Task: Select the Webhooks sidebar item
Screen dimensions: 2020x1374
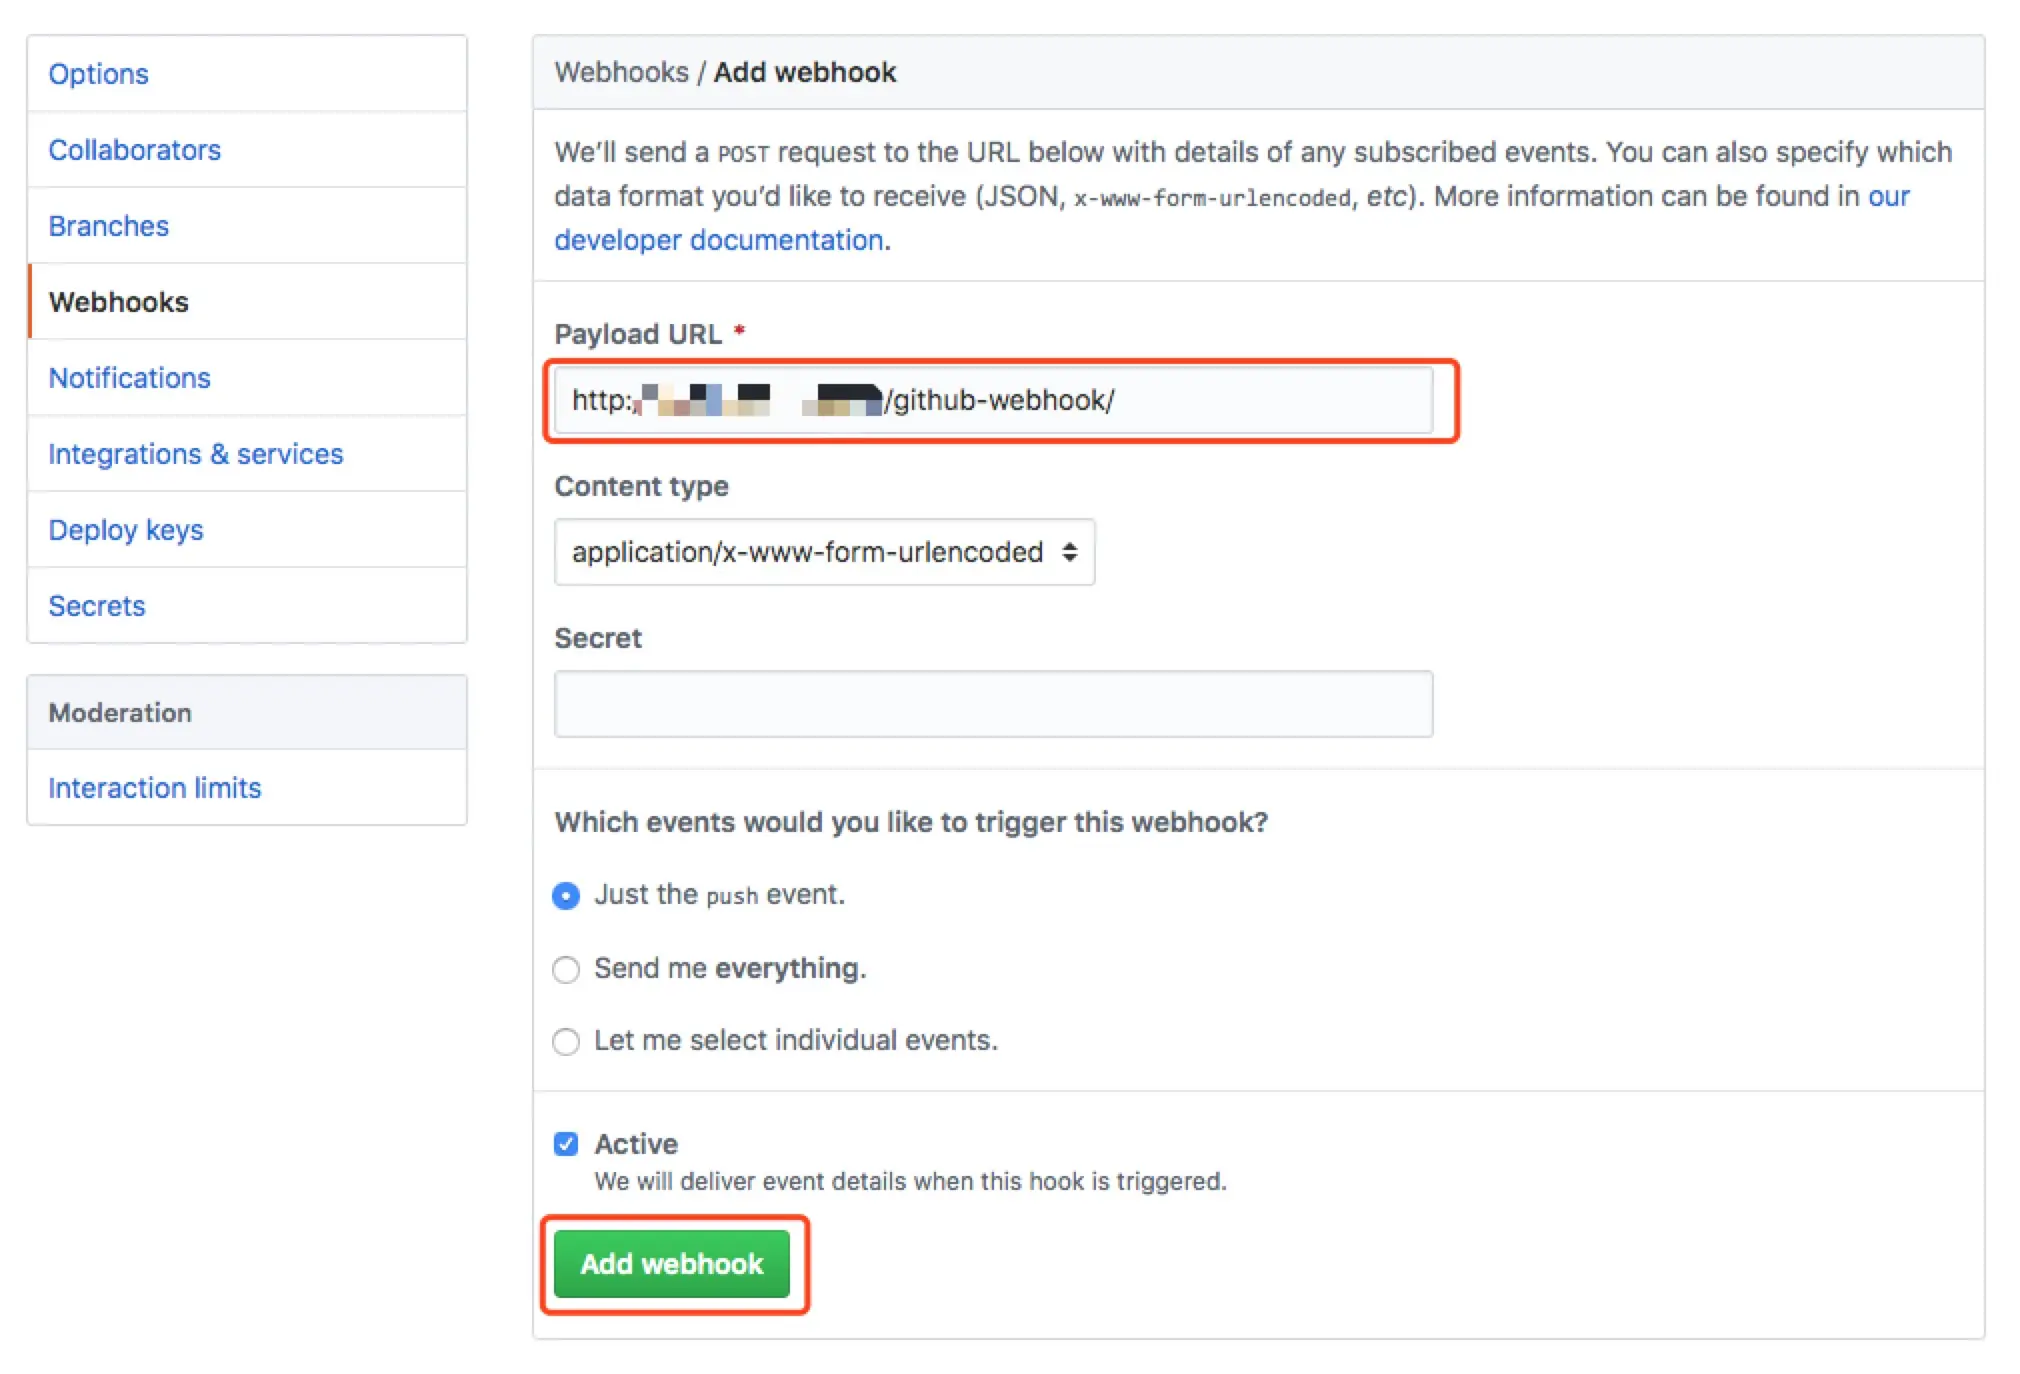Action: (118, 302)
